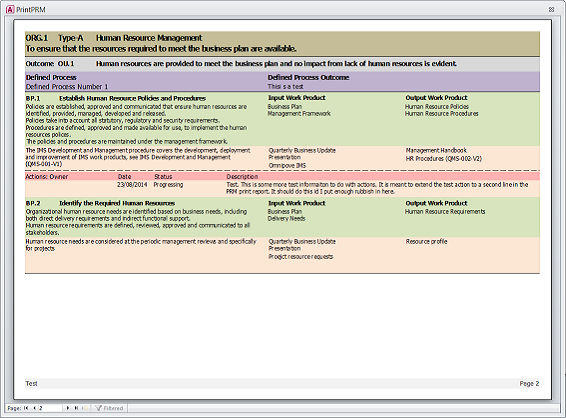Click 'BP.1' identifier

click(33, 98)
